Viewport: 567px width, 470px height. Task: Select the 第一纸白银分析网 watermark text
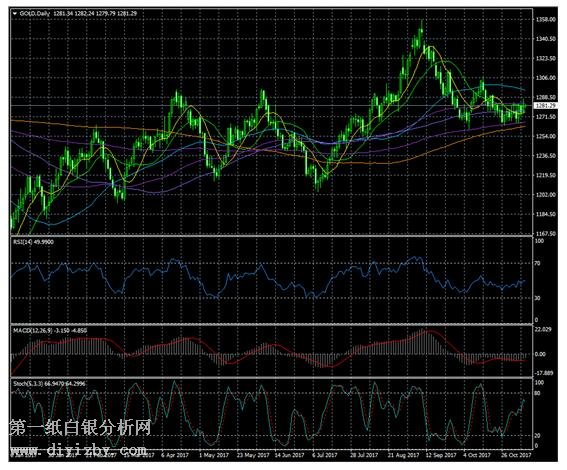[x=80, y=428]
